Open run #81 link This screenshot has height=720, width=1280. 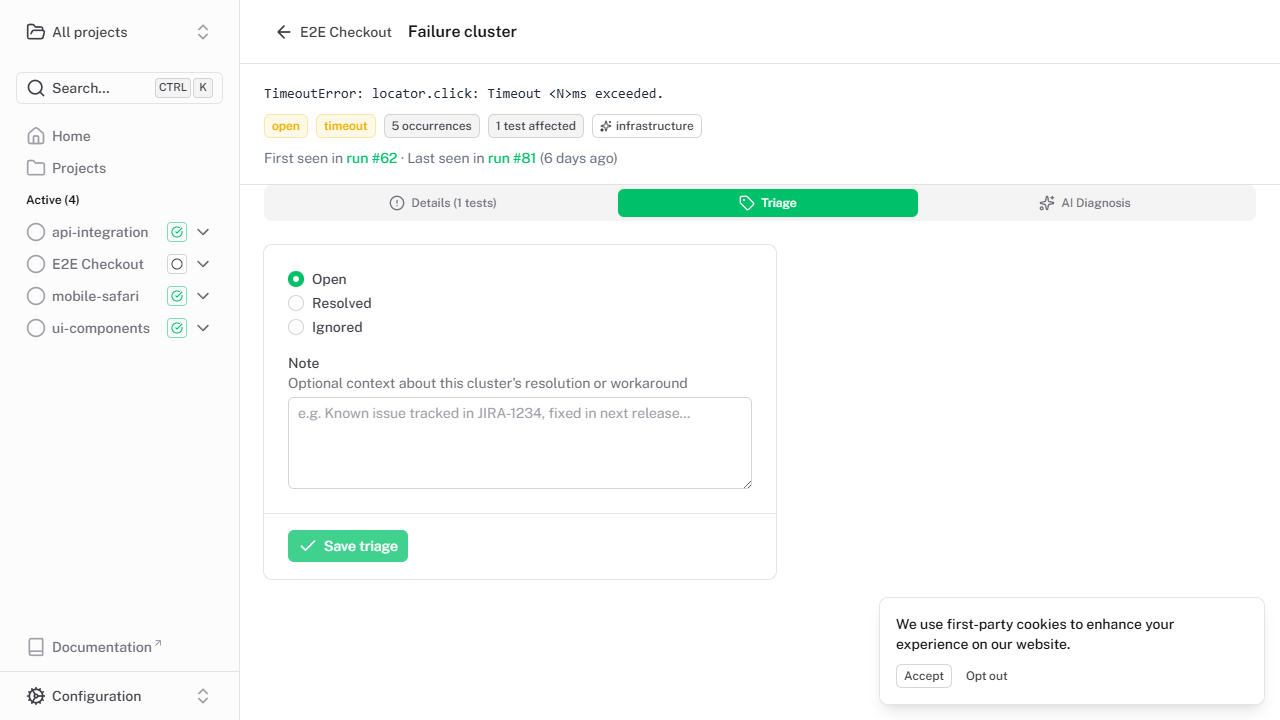(x=512, y=158)
